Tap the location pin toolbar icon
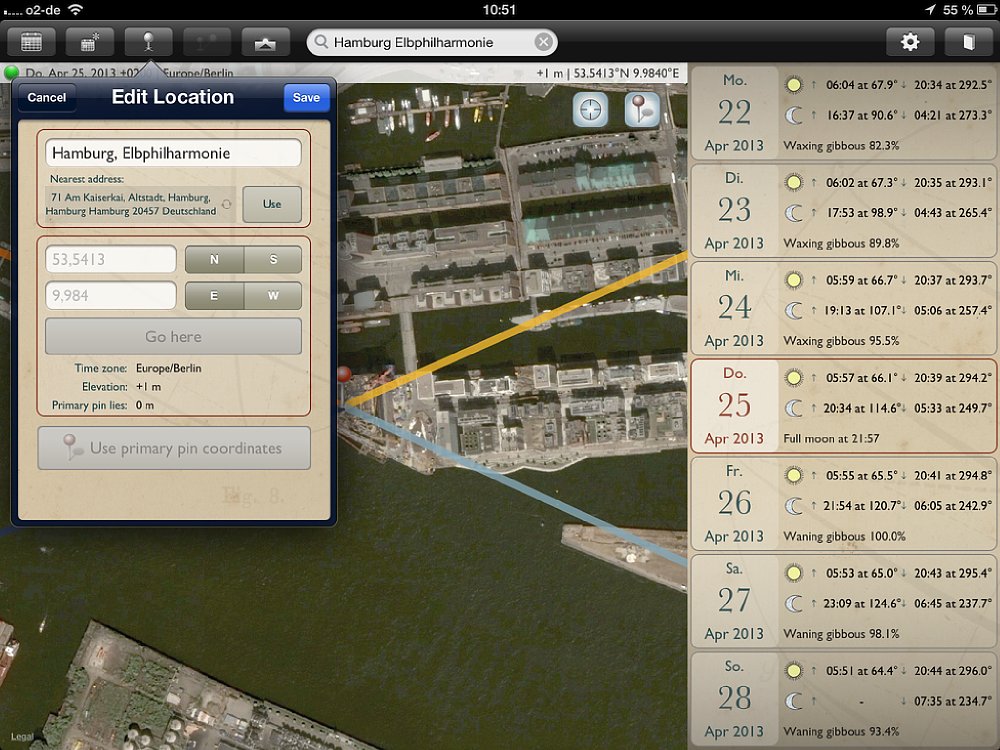The width and height of the screenshot is (1000, 750). [148, 42]
